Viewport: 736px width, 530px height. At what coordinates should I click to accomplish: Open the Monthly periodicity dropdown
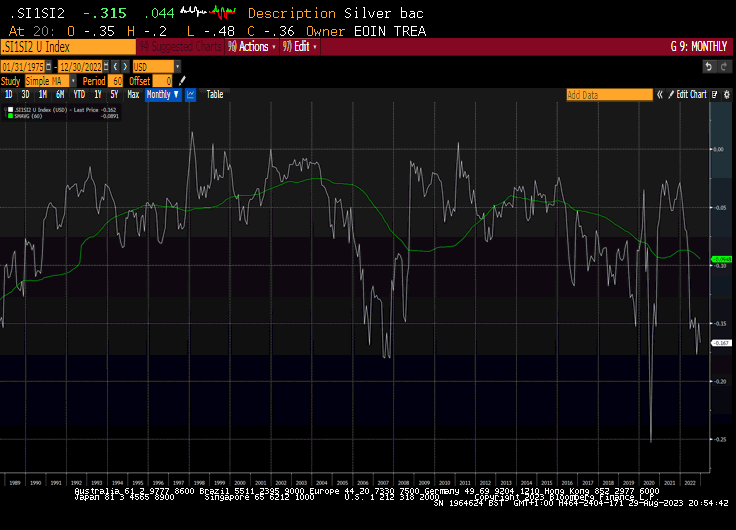click(162, 94)
